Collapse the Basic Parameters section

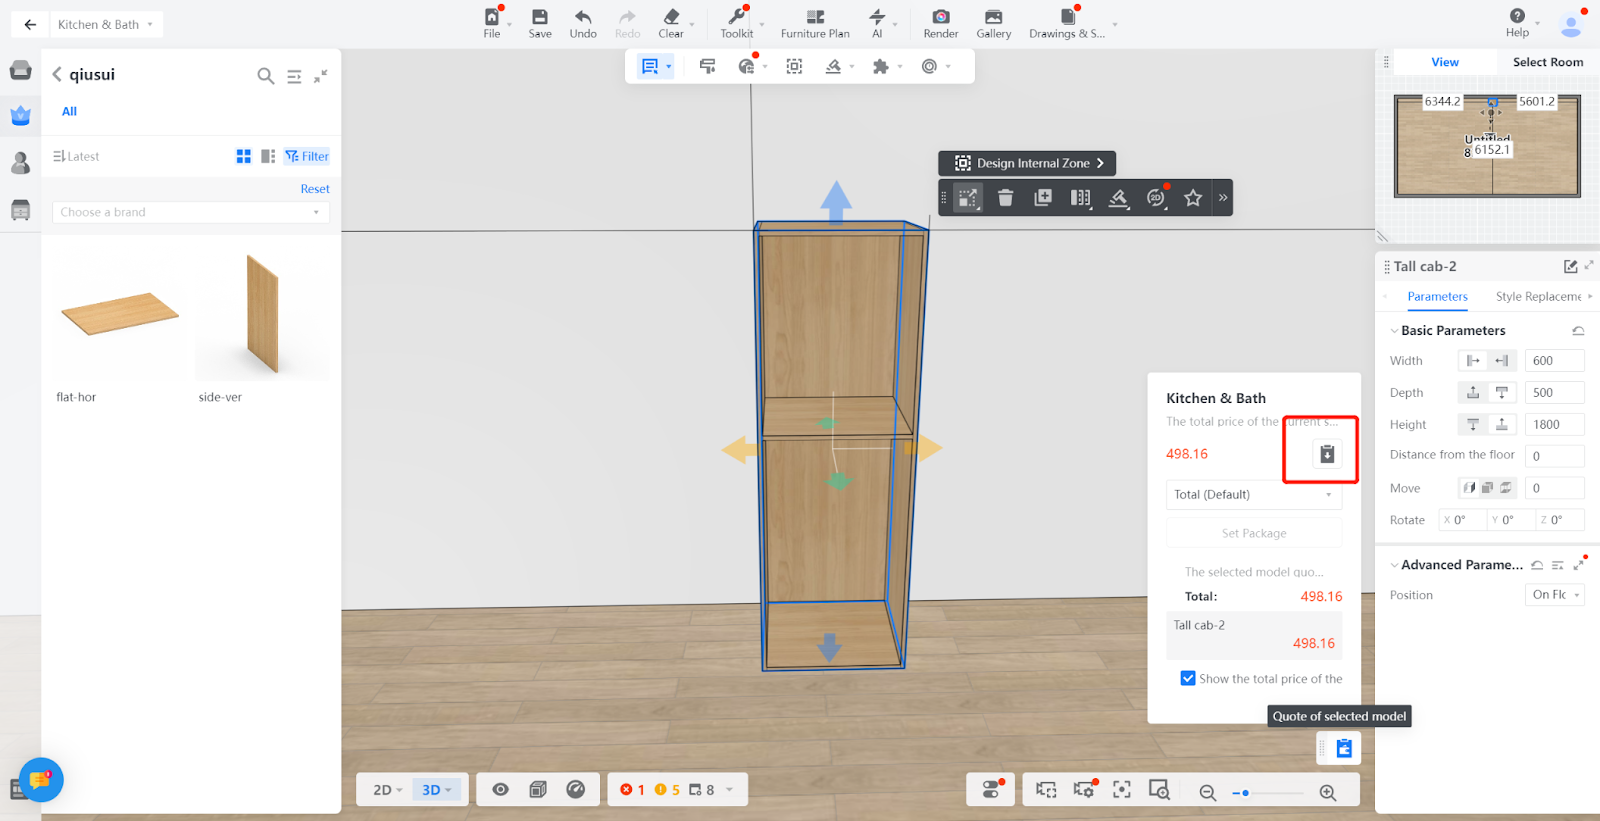pos(1394,331)
